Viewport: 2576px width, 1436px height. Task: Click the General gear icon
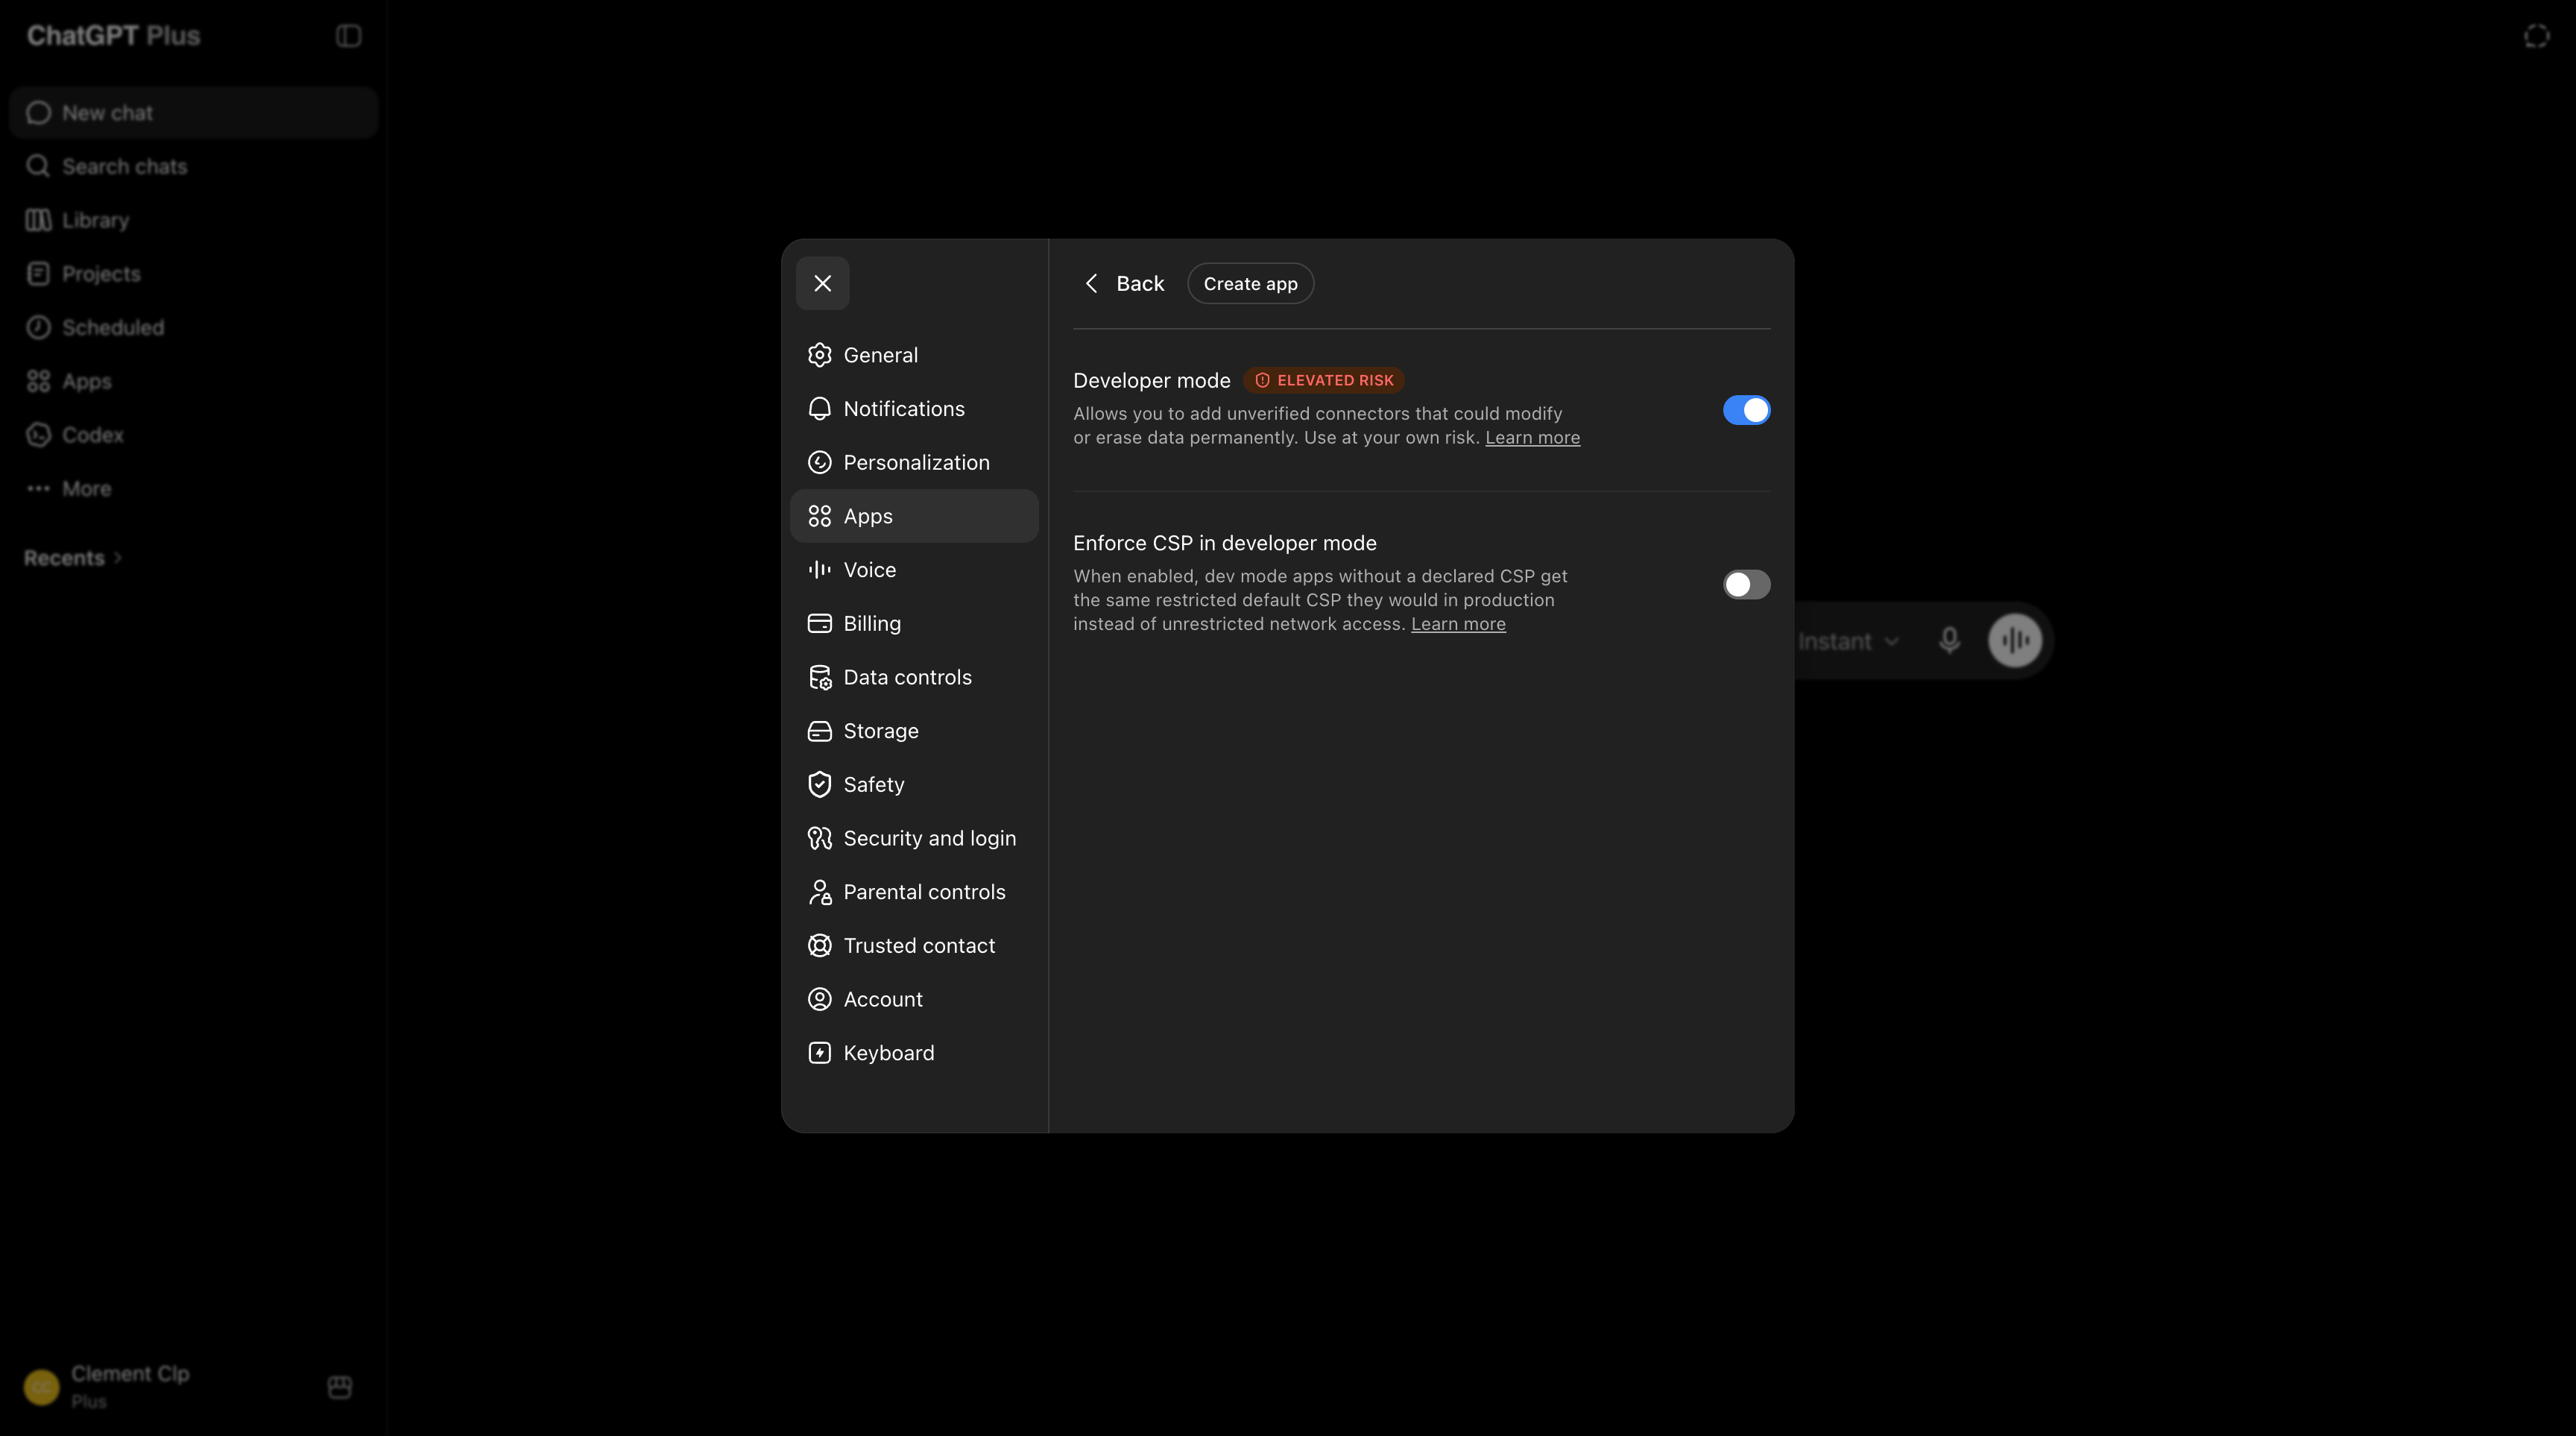(x=819, y=355)
